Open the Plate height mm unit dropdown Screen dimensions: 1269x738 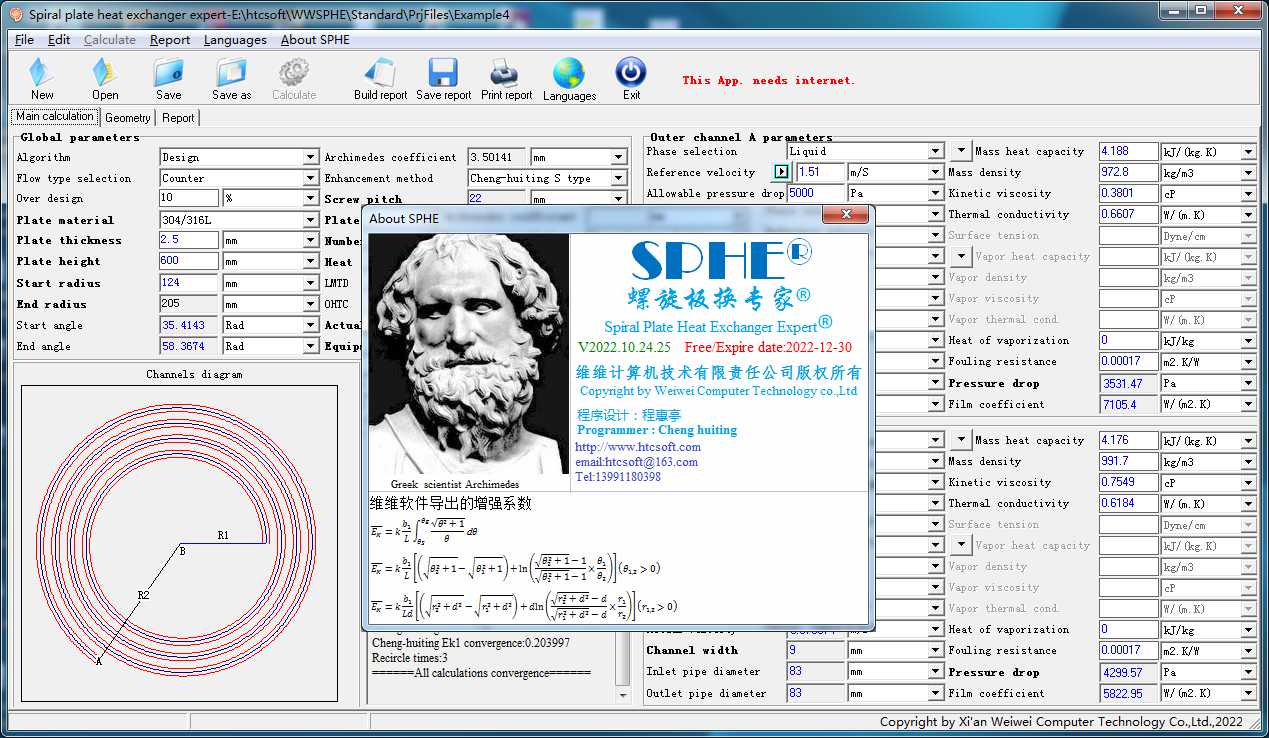pos(310,261)
